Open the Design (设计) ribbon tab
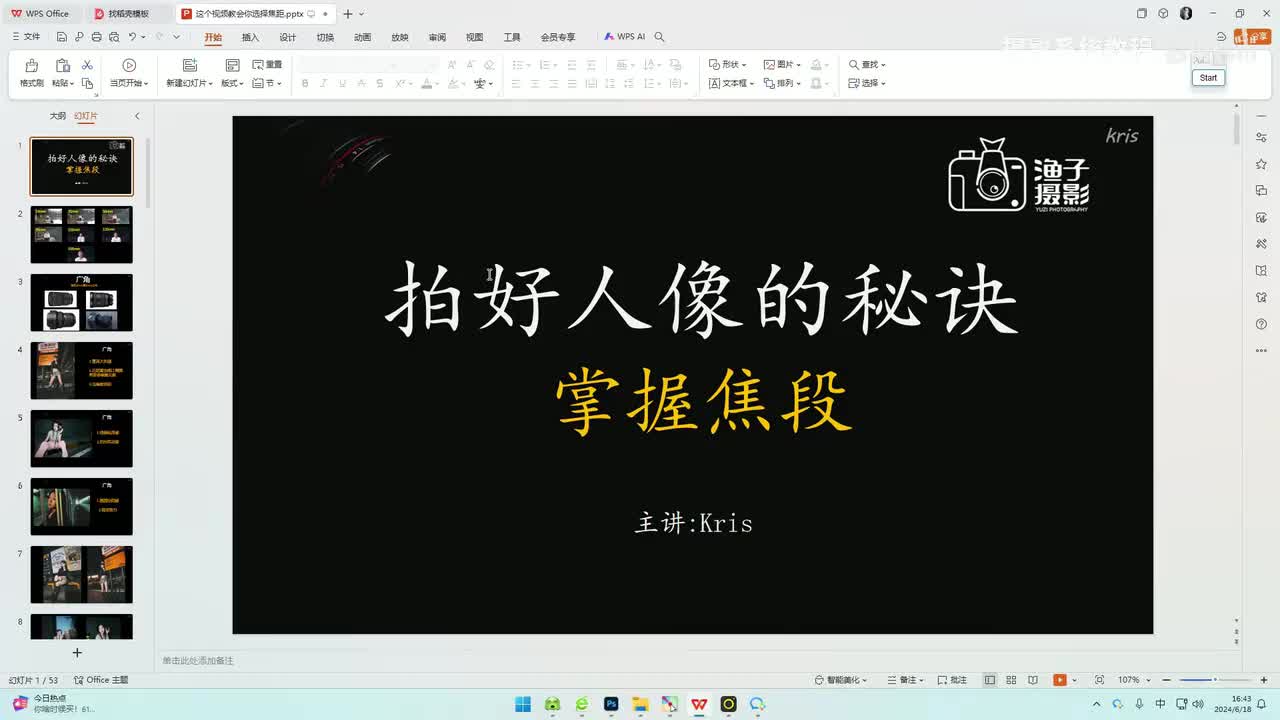Screen dimensions: 1280x720 click(x=288, y=37)
